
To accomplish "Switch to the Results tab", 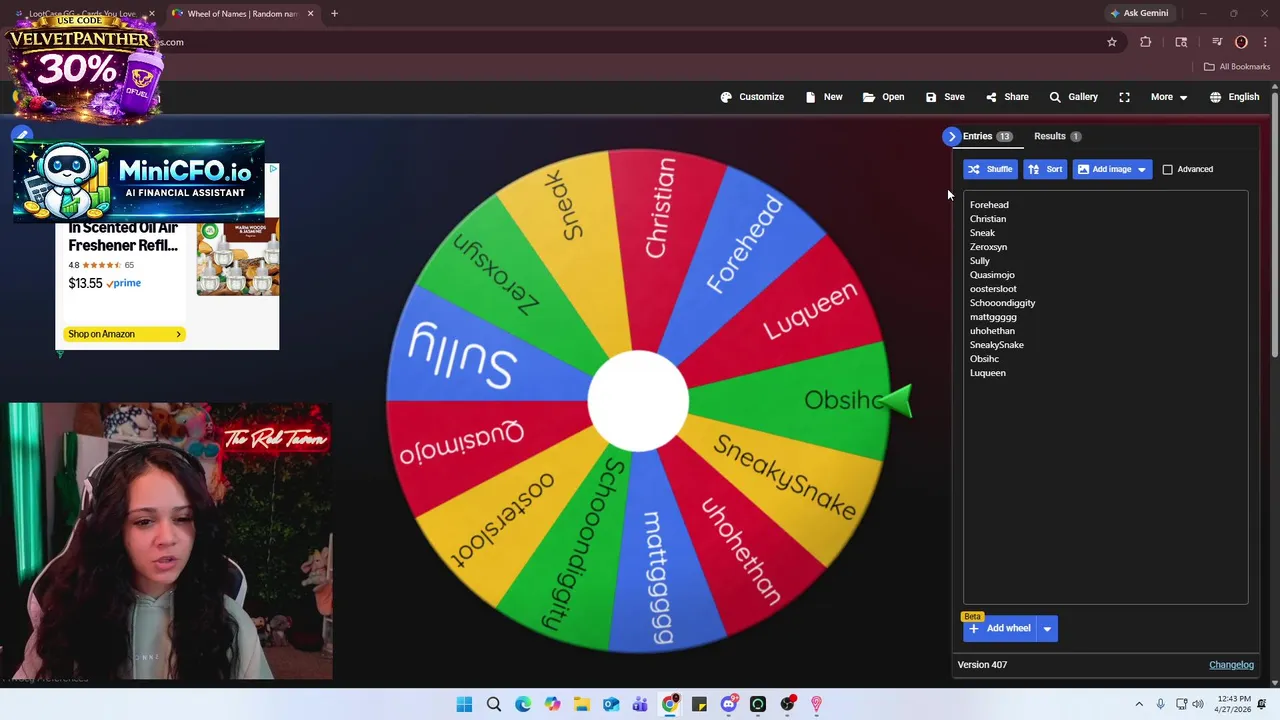I will (x=1057, y=136).
